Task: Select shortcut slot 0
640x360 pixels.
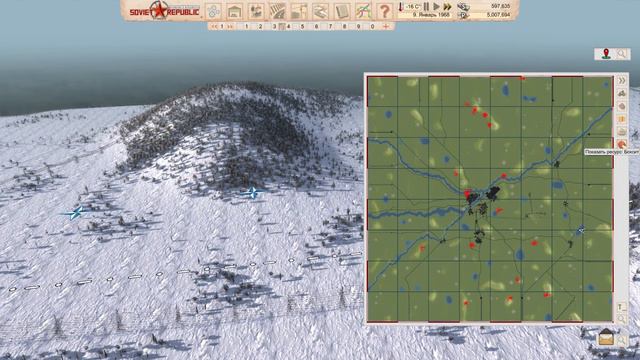Action: pyautogui.click(x=372, y=27)
